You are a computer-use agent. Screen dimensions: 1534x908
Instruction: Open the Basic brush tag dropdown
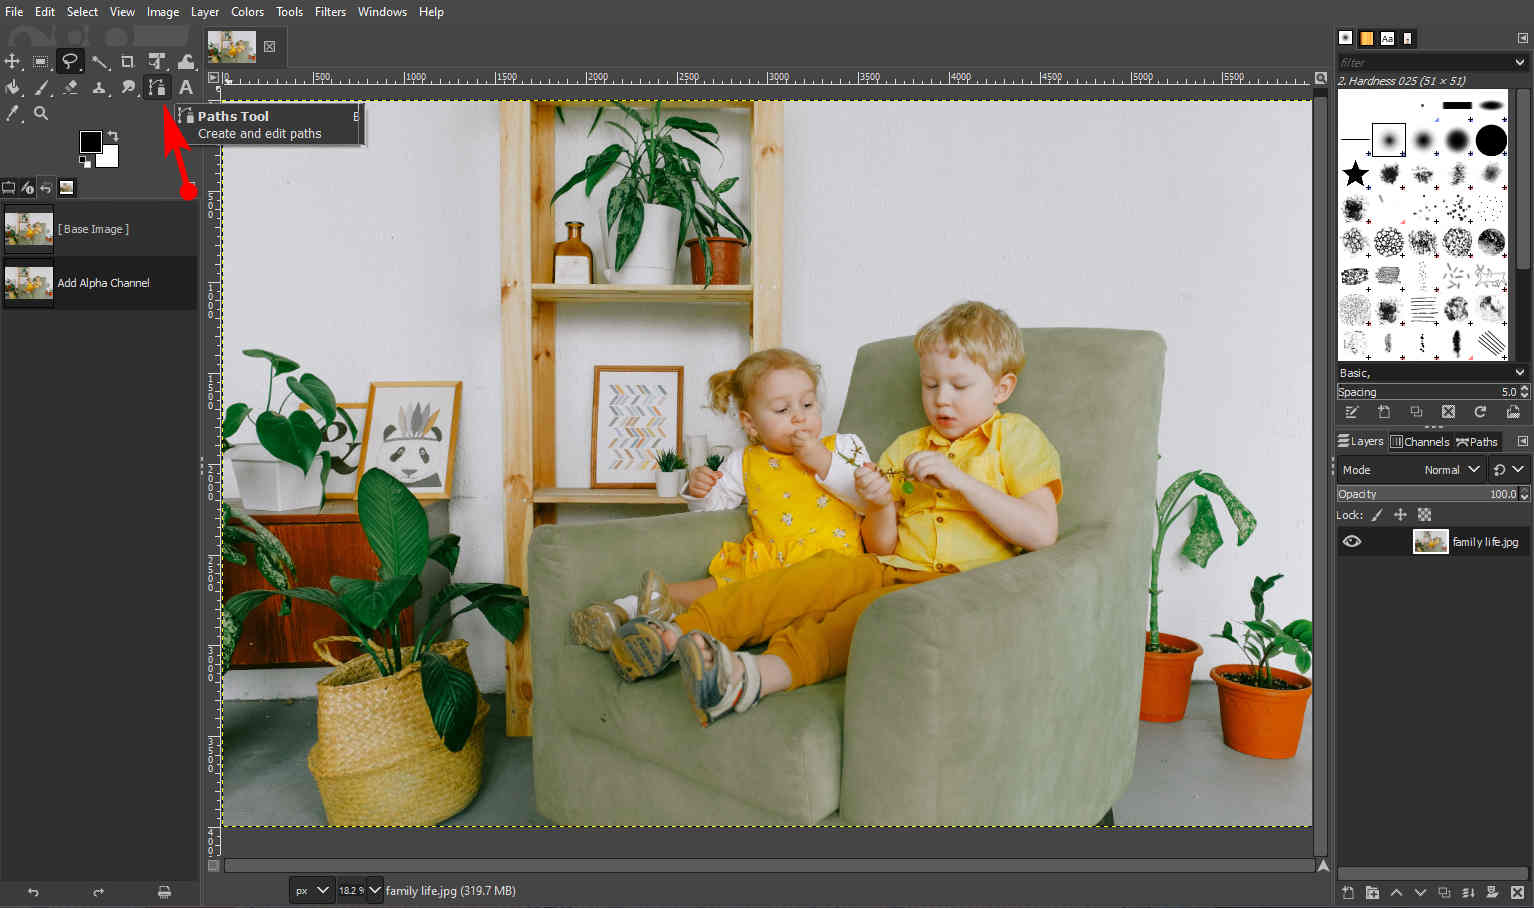coord(1431,373)
